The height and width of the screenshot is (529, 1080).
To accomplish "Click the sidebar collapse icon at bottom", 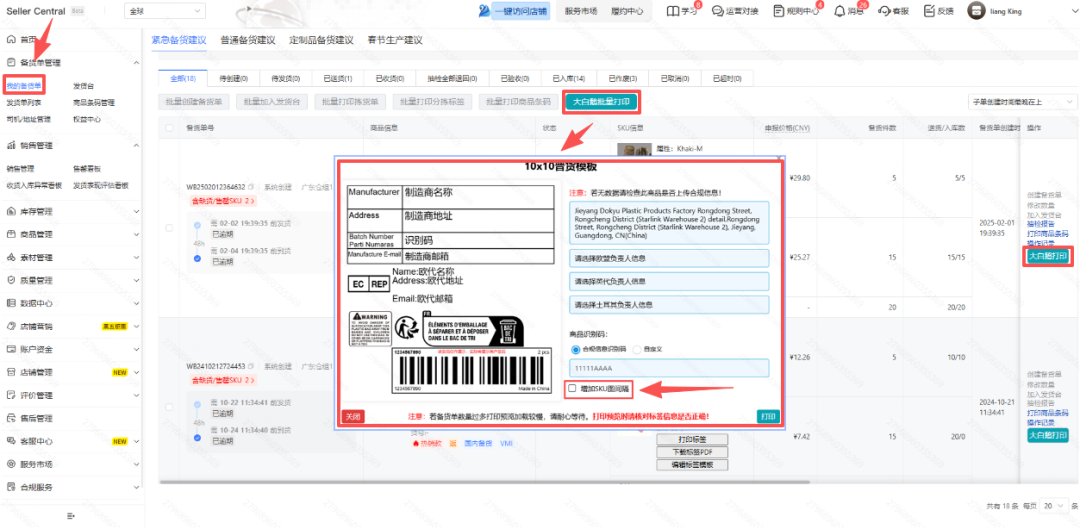I will [71, 516].
